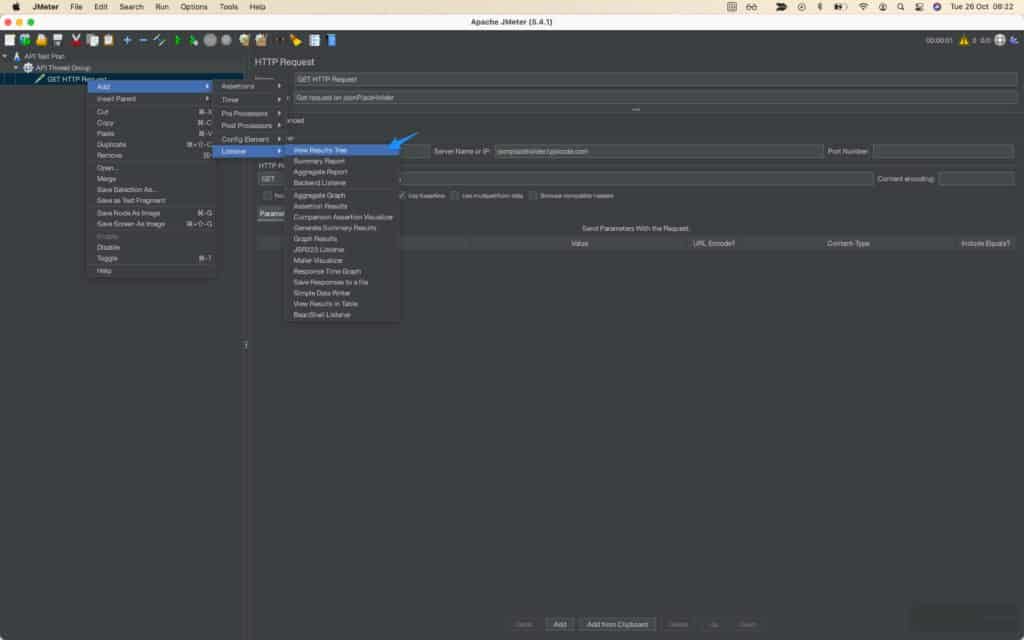
Task: Open Insert Parent submenu in context menu
Action: [152, 99]
